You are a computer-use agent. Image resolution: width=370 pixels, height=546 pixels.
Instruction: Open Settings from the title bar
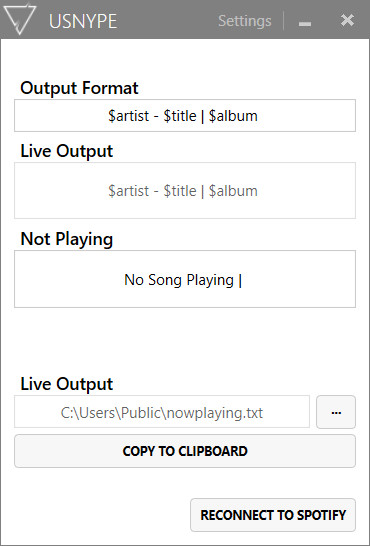click(x=244, y=21)
